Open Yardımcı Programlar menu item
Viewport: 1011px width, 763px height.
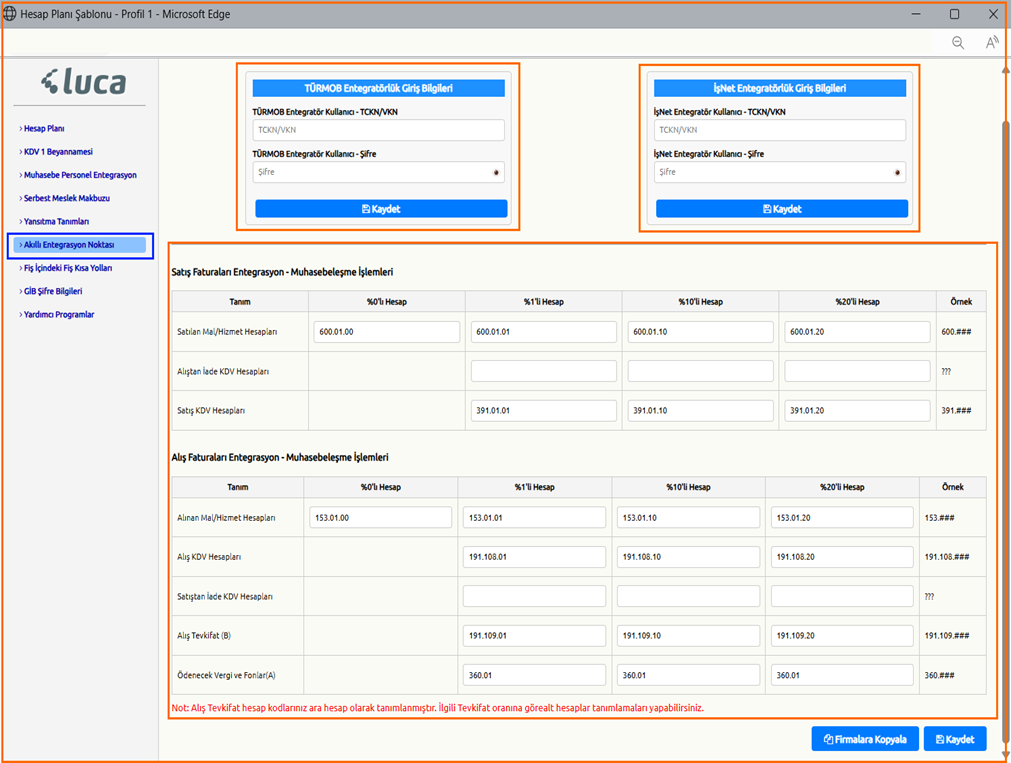point(59,314)
